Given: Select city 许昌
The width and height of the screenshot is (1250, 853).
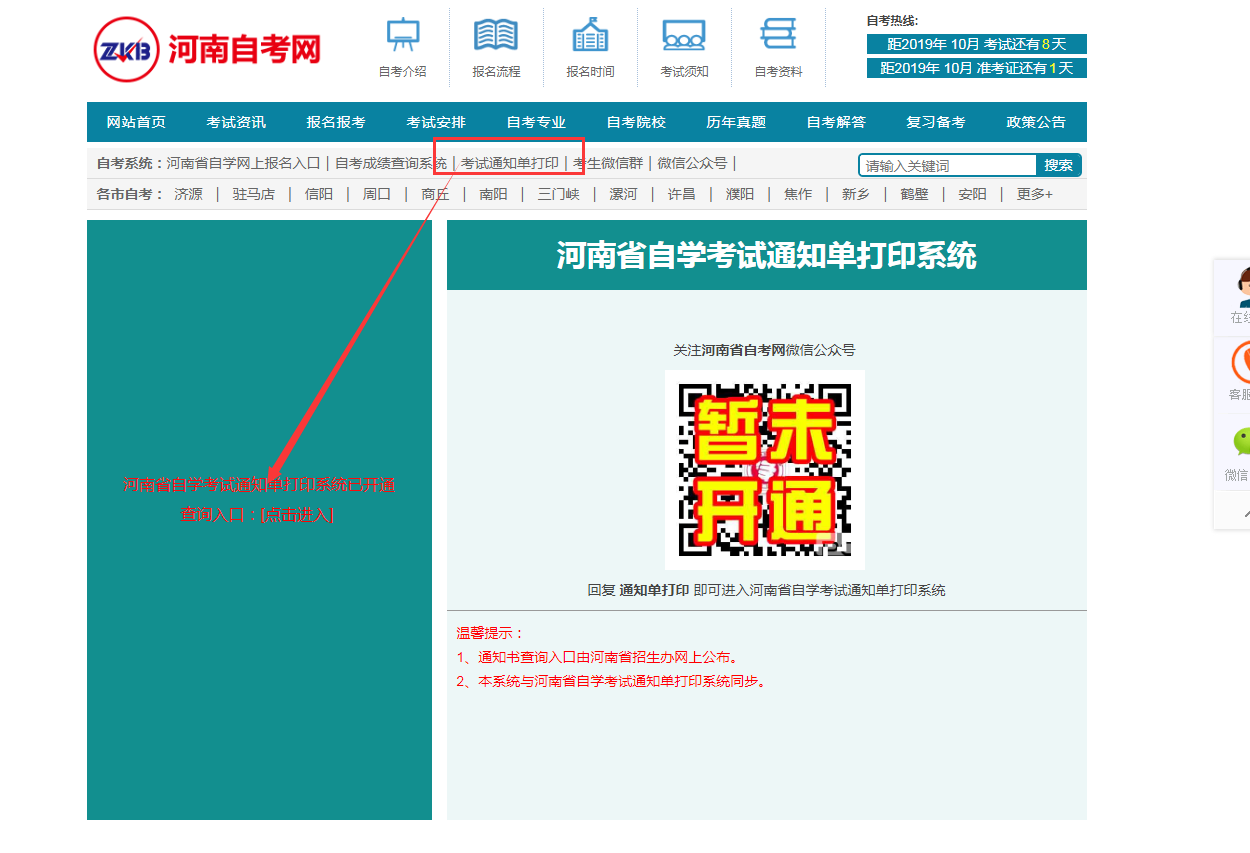Looking at the screenshot, I should (681, 194).
